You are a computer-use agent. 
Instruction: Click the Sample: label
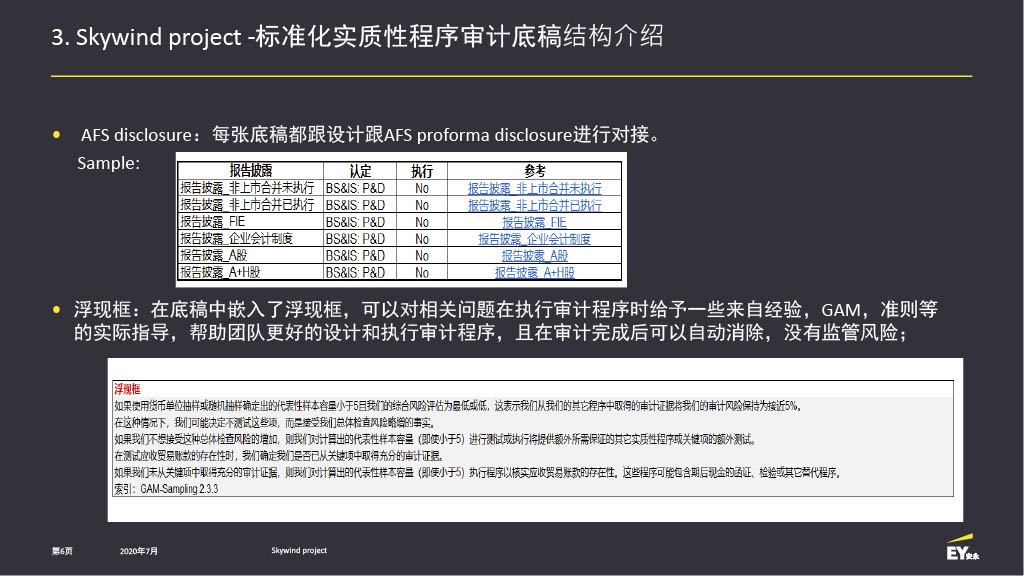point(108,163)
